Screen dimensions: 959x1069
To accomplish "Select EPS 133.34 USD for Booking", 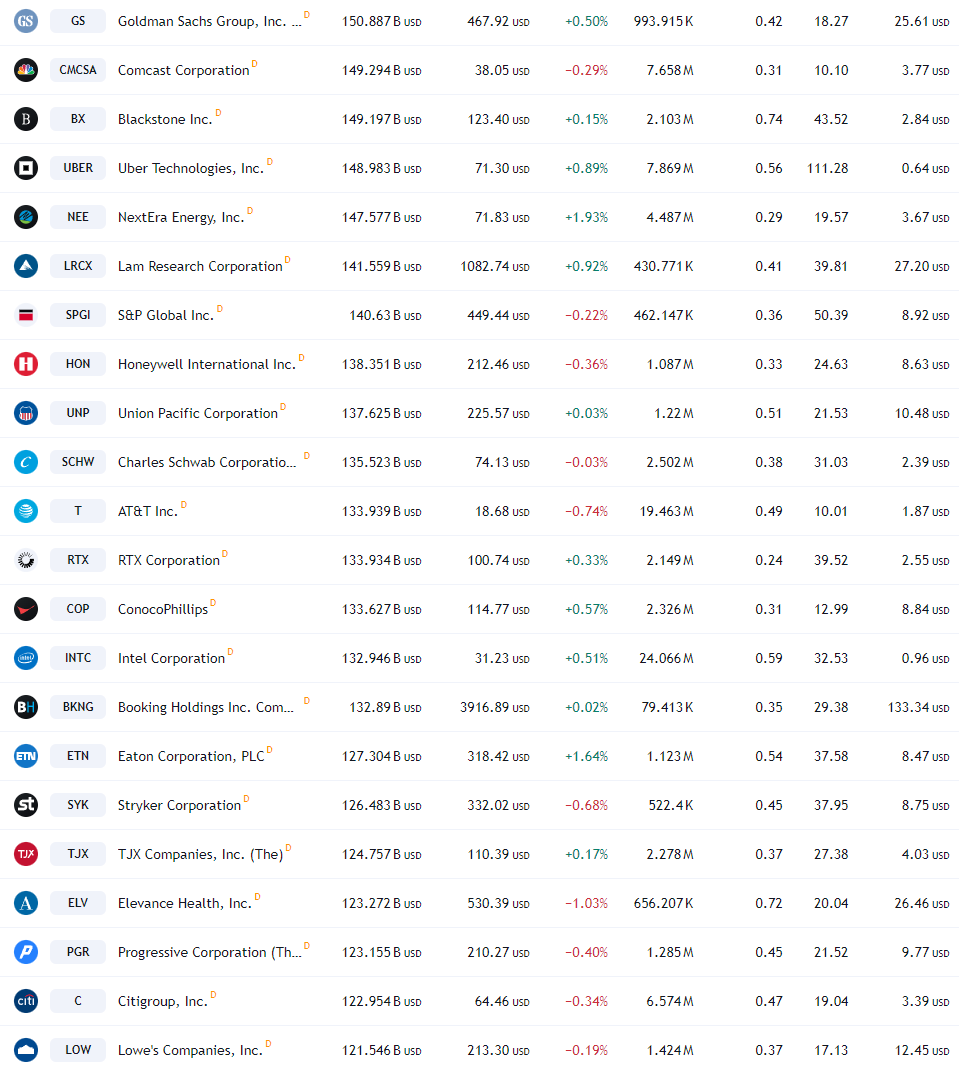I will (x=918, y=708).
